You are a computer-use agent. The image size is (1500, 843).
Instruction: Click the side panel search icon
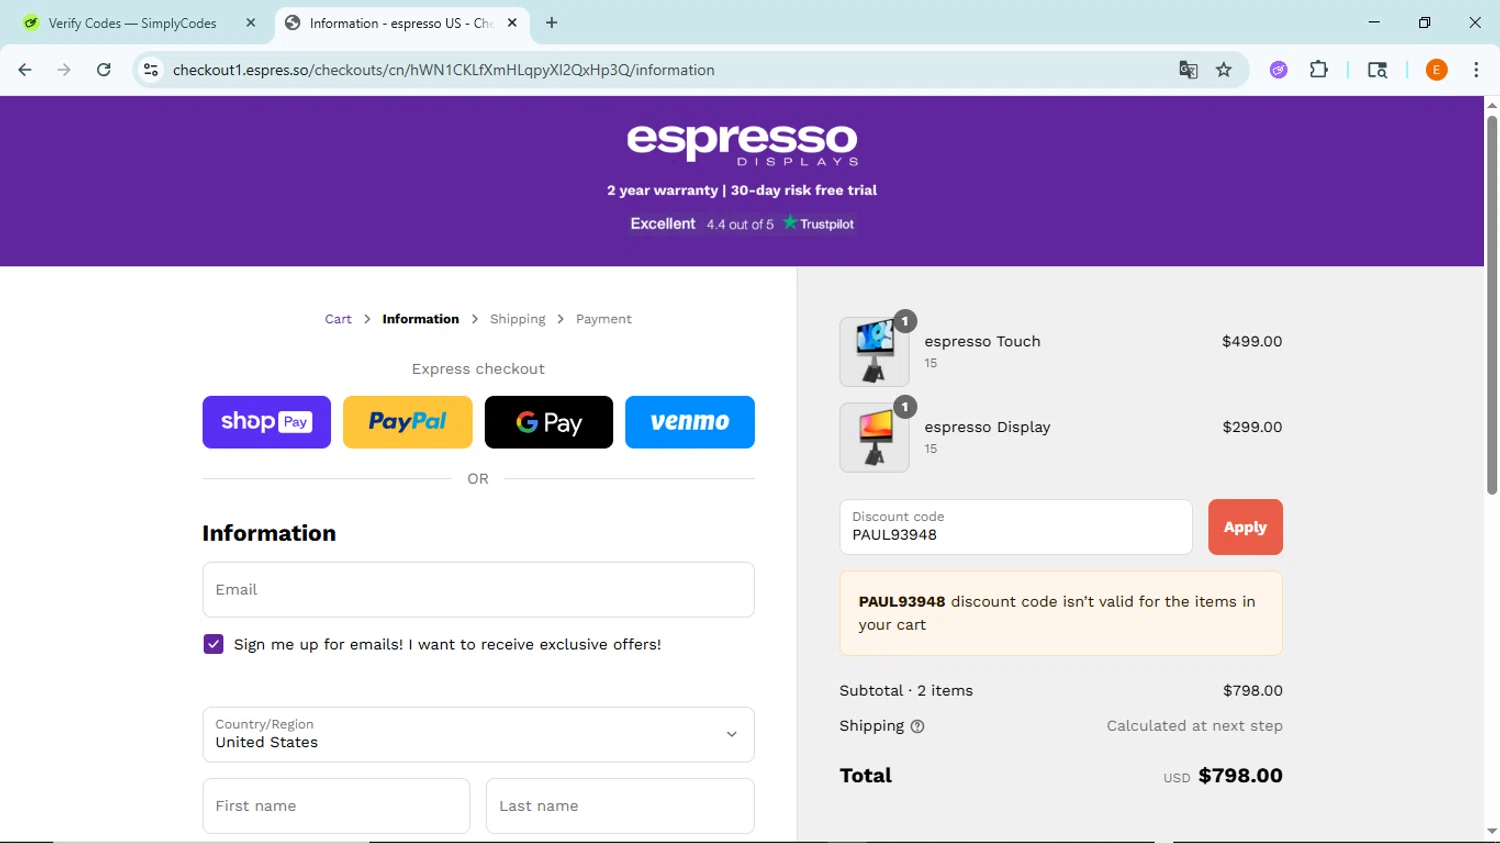tap(1377, 70)
